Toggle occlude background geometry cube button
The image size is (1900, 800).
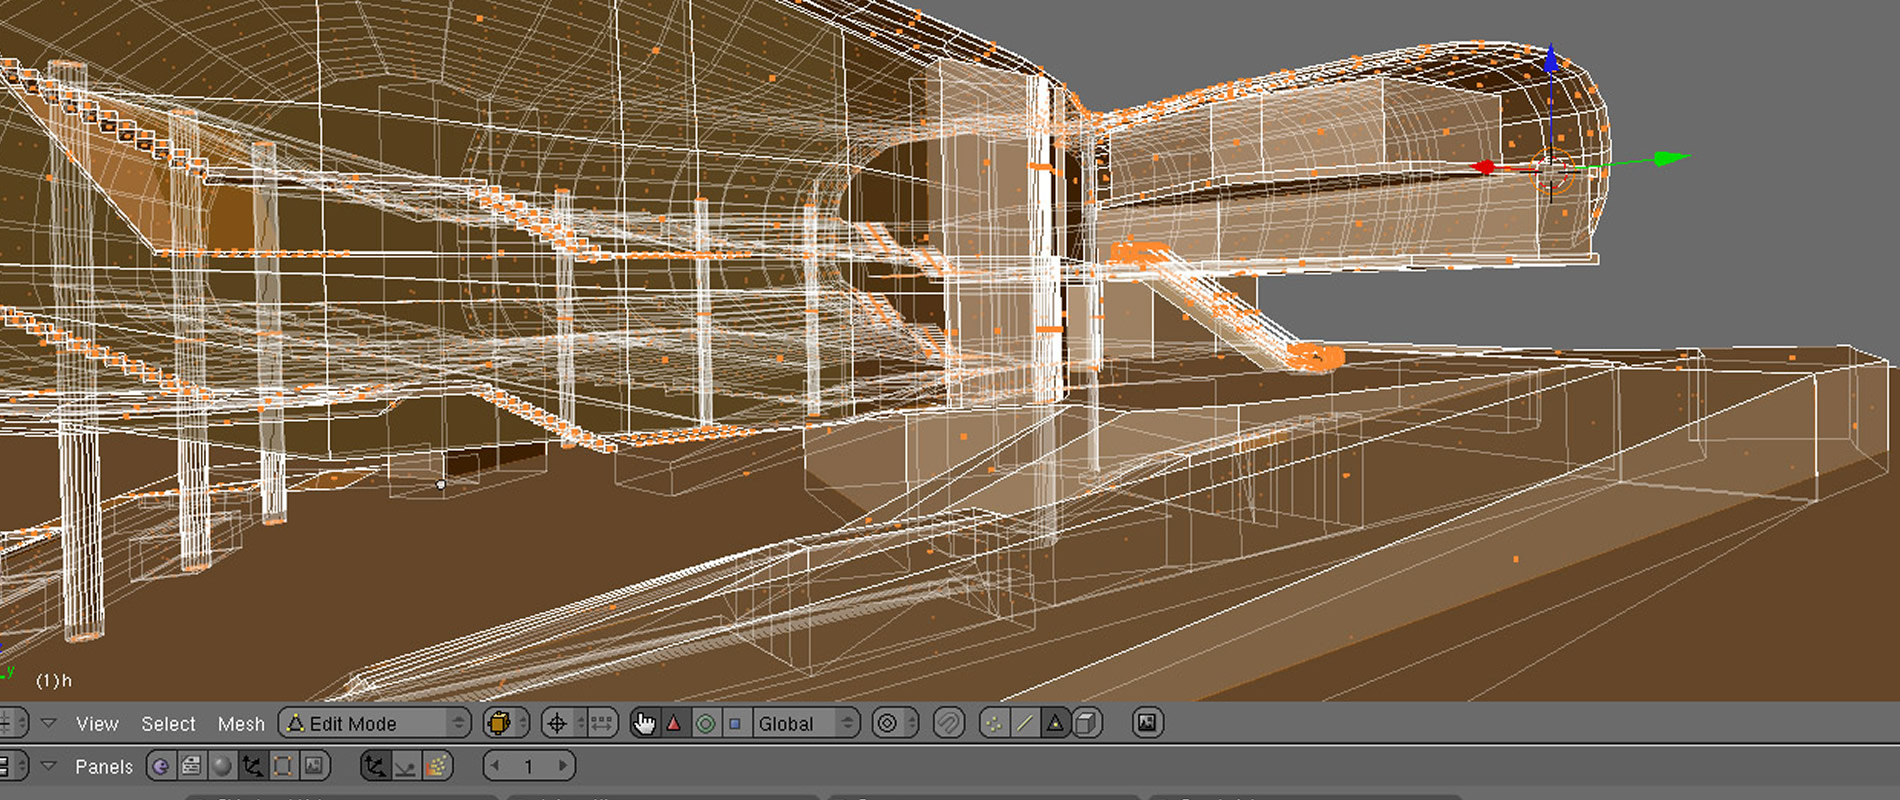(x=1087, y=723)
